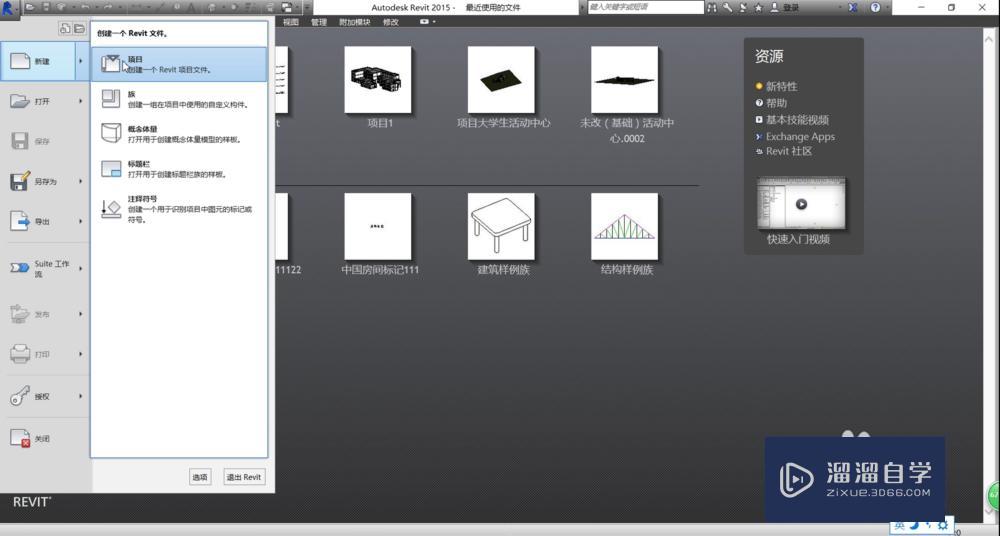Open the Revit application menu R button
Viewport: 1000px width, 536px height.
9,8
